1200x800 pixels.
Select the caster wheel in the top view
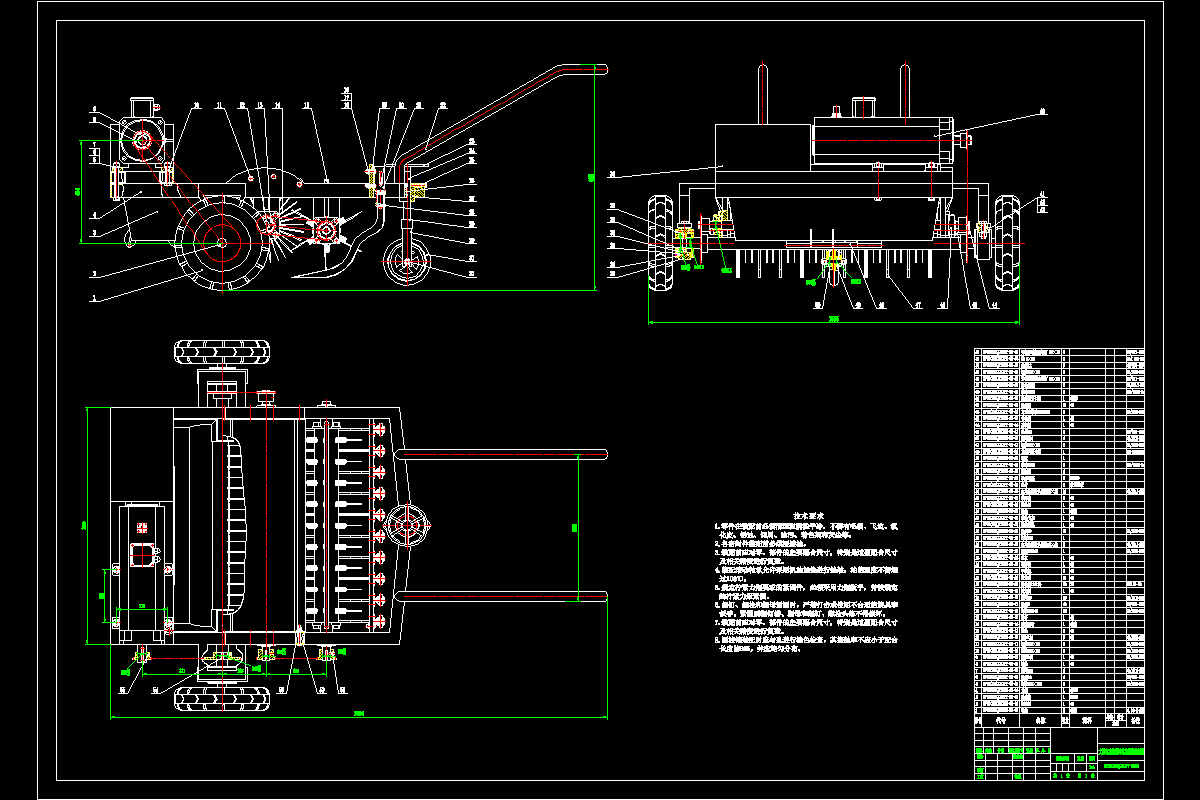(407, 525)
